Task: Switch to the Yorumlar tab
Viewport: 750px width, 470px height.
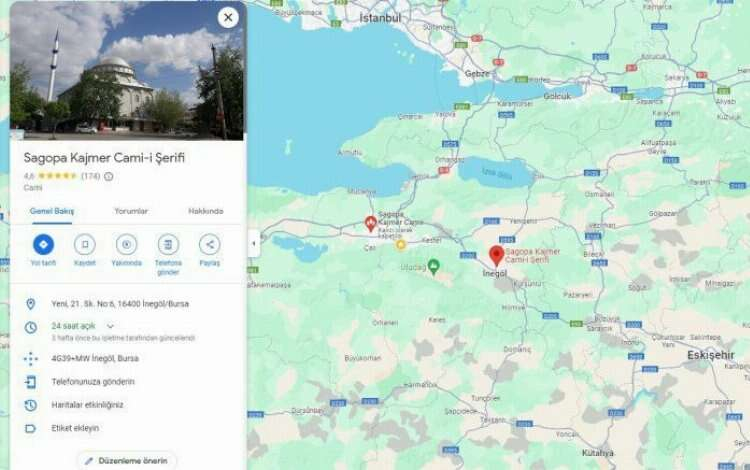Action: tap(131, 211)
